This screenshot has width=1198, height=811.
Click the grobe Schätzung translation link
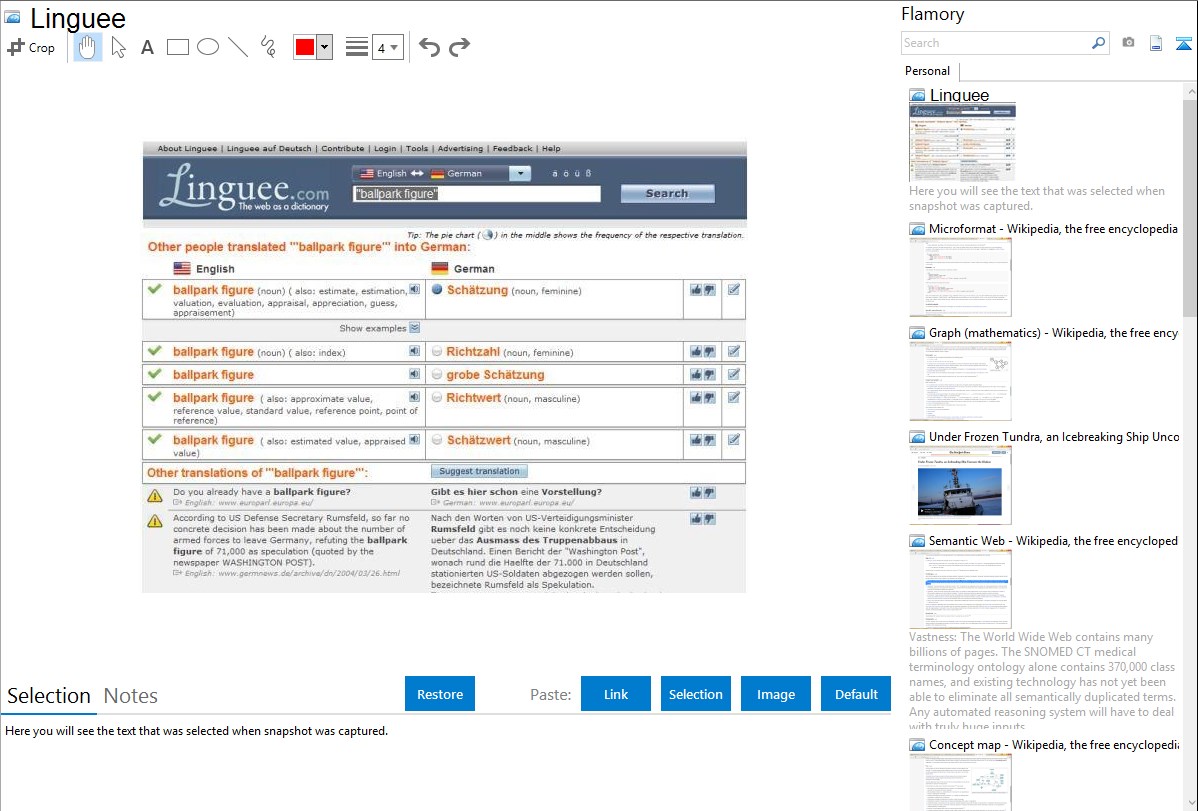pyautogui.click(x=495, y=375)
